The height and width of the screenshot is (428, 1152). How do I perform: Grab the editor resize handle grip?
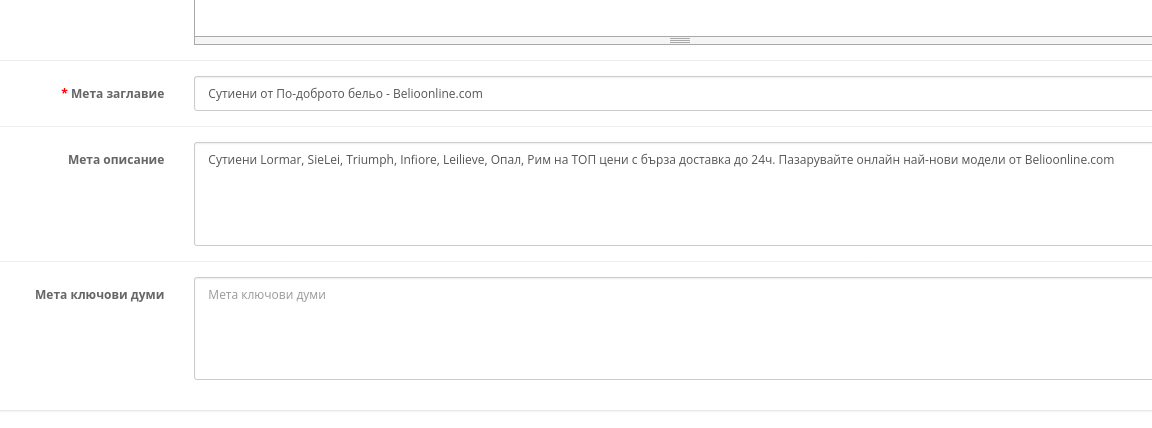click(680, 40)
